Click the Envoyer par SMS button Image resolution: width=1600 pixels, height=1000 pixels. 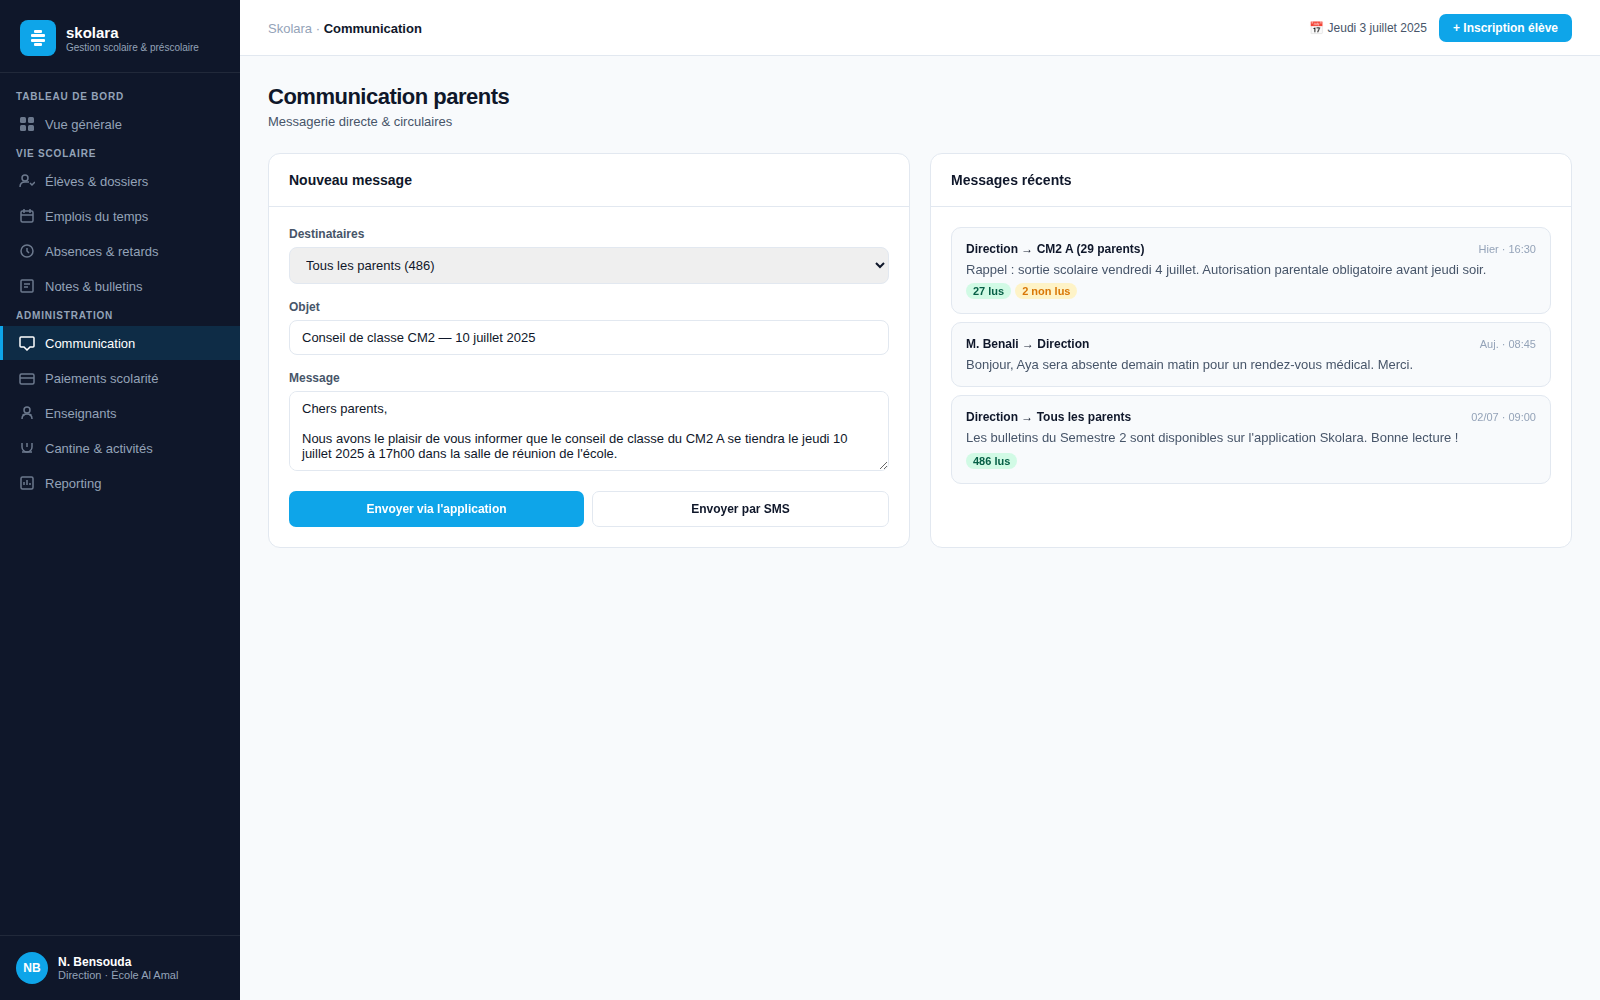click(x=740, y=509)
